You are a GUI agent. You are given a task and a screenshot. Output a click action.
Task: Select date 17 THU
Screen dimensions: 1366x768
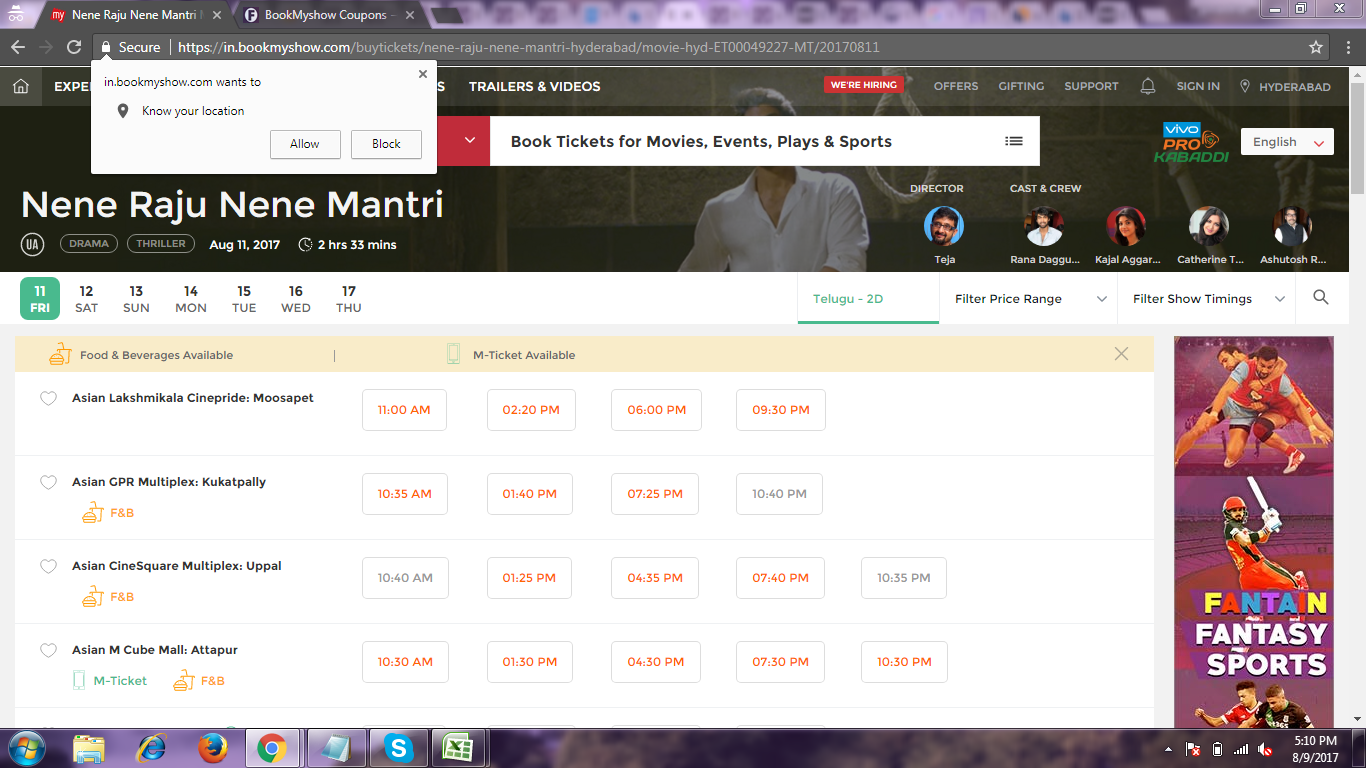point(349,299)
